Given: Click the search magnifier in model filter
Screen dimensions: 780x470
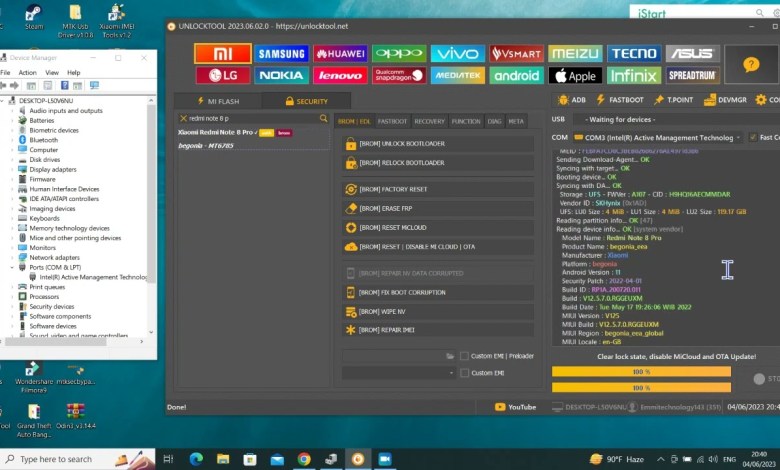Looking at the screenshot, I should 323,118.
